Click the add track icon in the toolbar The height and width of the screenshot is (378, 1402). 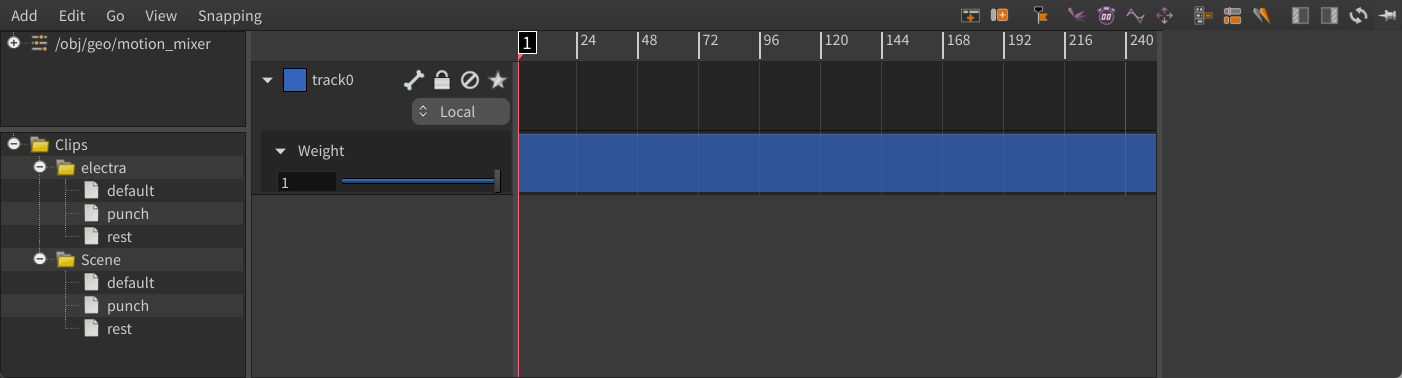pyautogui.click(x=970, y=15)
